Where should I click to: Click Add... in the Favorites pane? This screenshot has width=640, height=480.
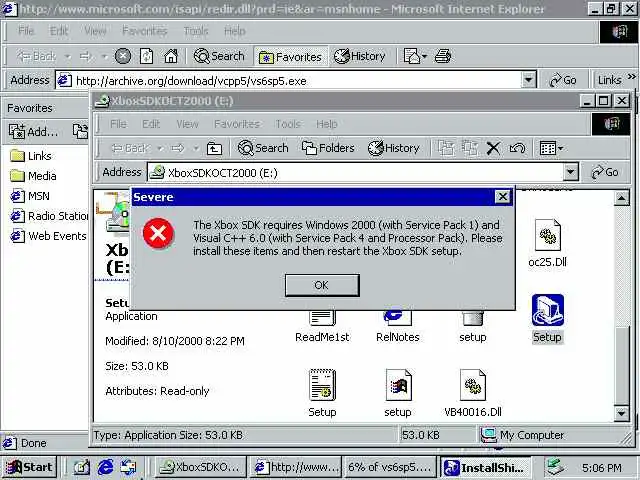pyautogui.click(x=33, y=131)
